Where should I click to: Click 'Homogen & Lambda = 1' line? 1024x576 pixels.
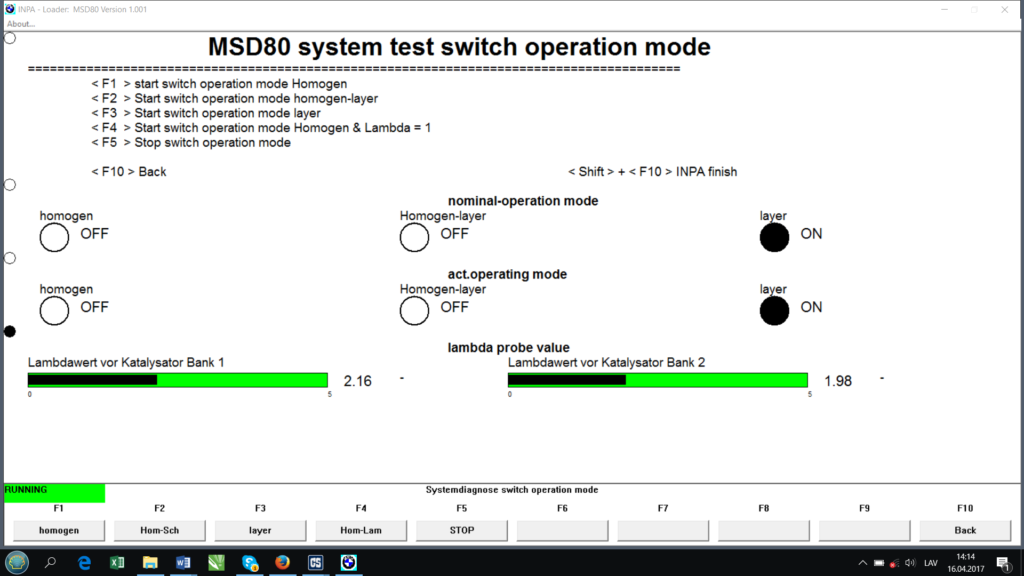261,128
